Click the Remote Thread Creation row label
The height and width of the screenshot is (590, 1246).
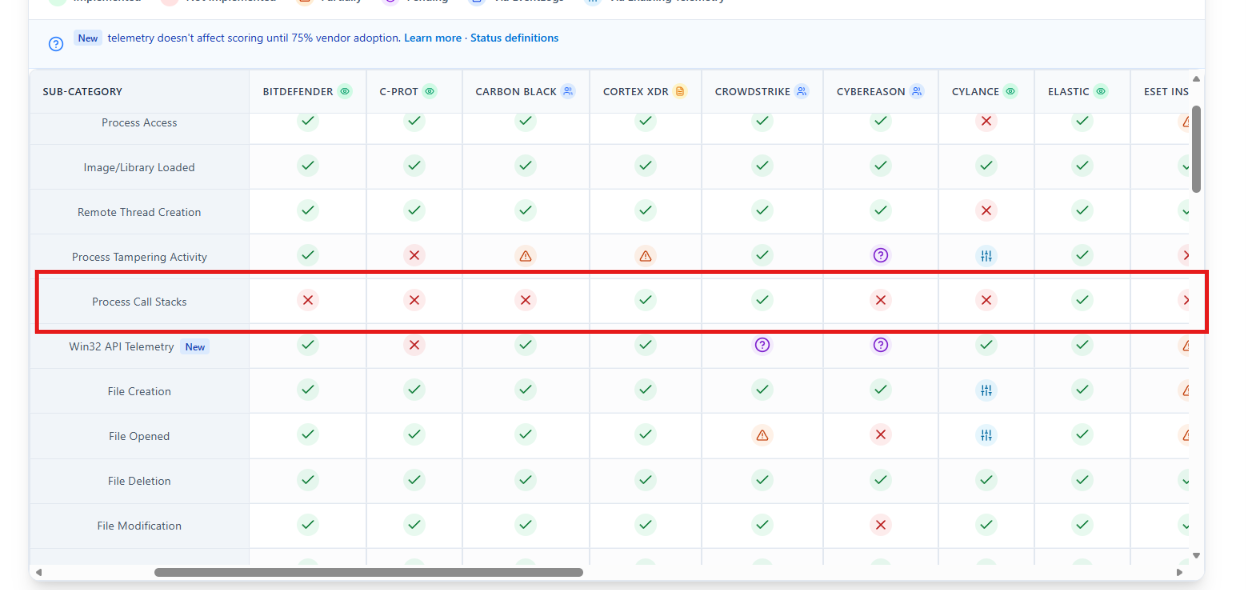click(x=139, y=212)
